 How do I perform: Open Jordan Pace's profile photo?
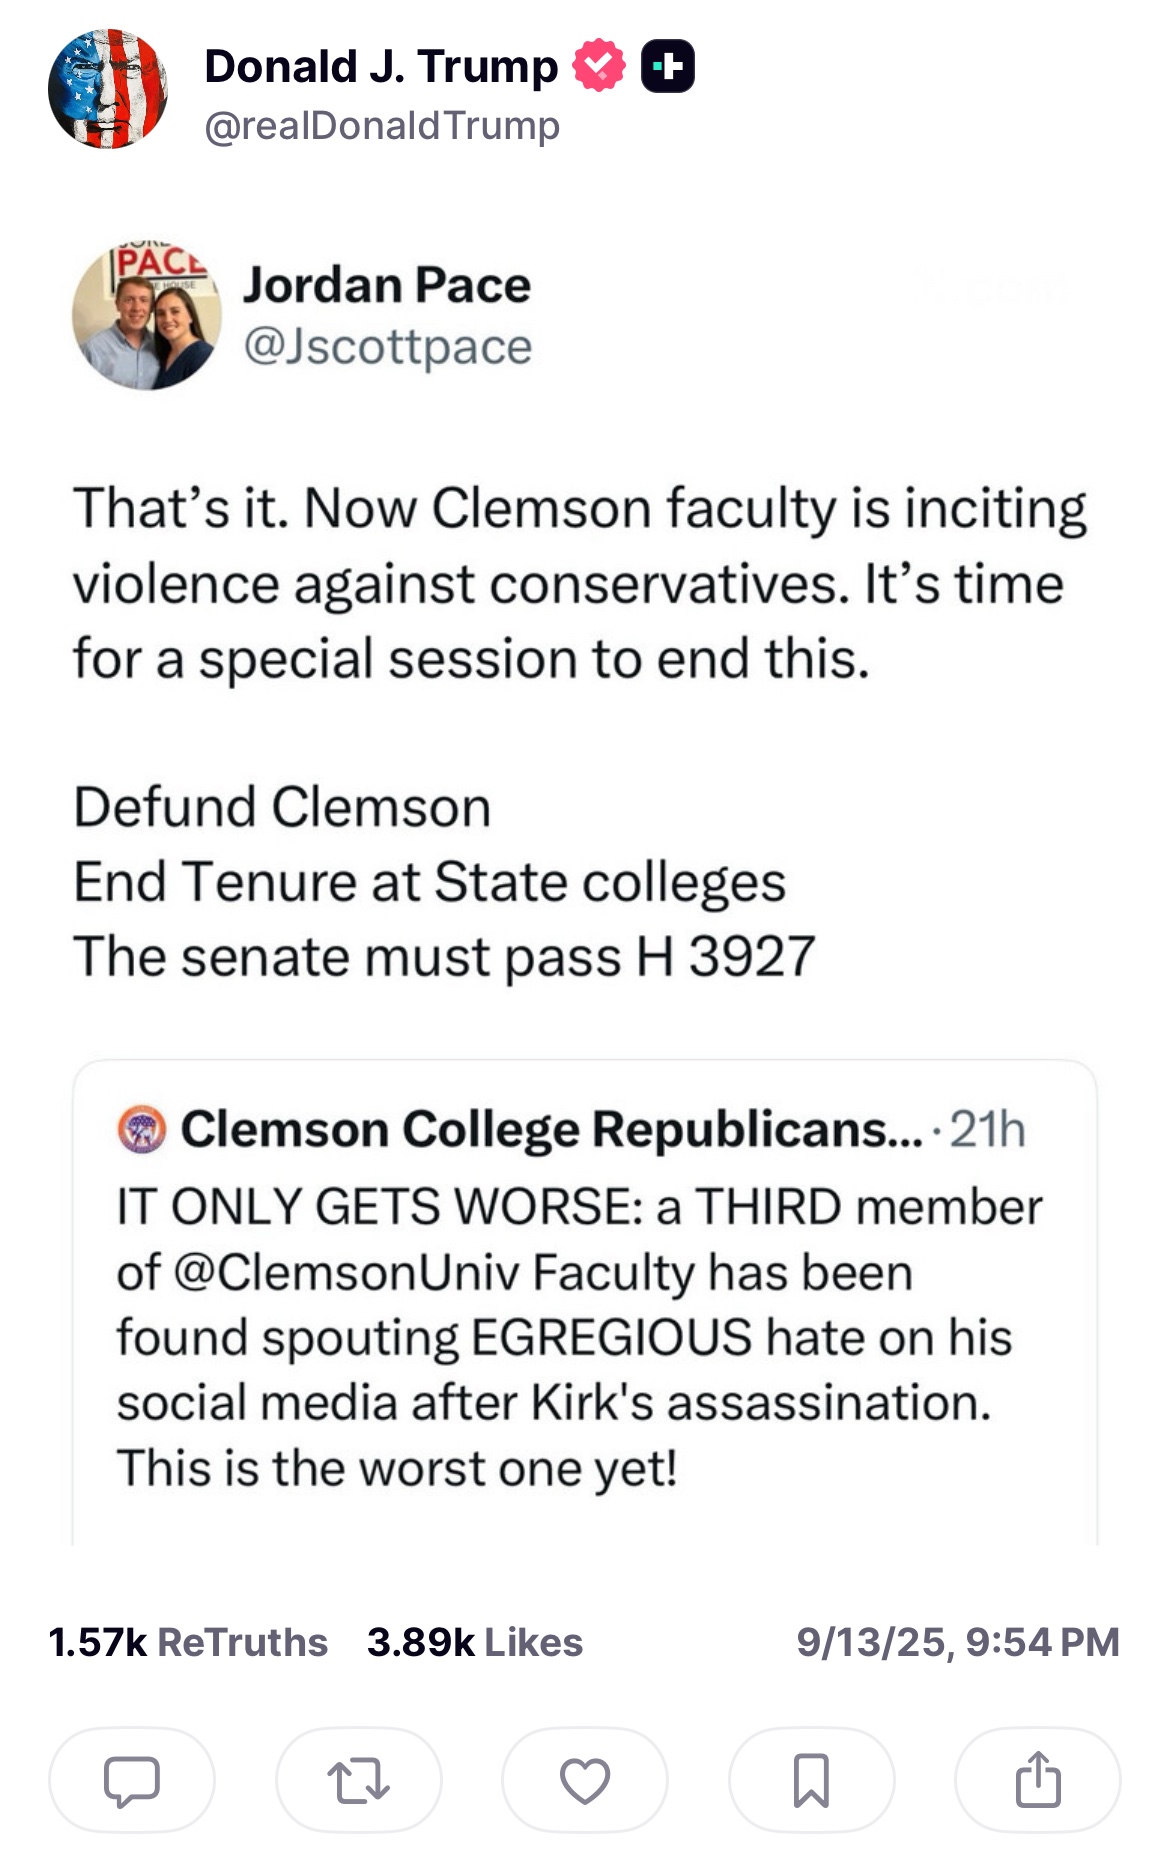tap(147, 316)
